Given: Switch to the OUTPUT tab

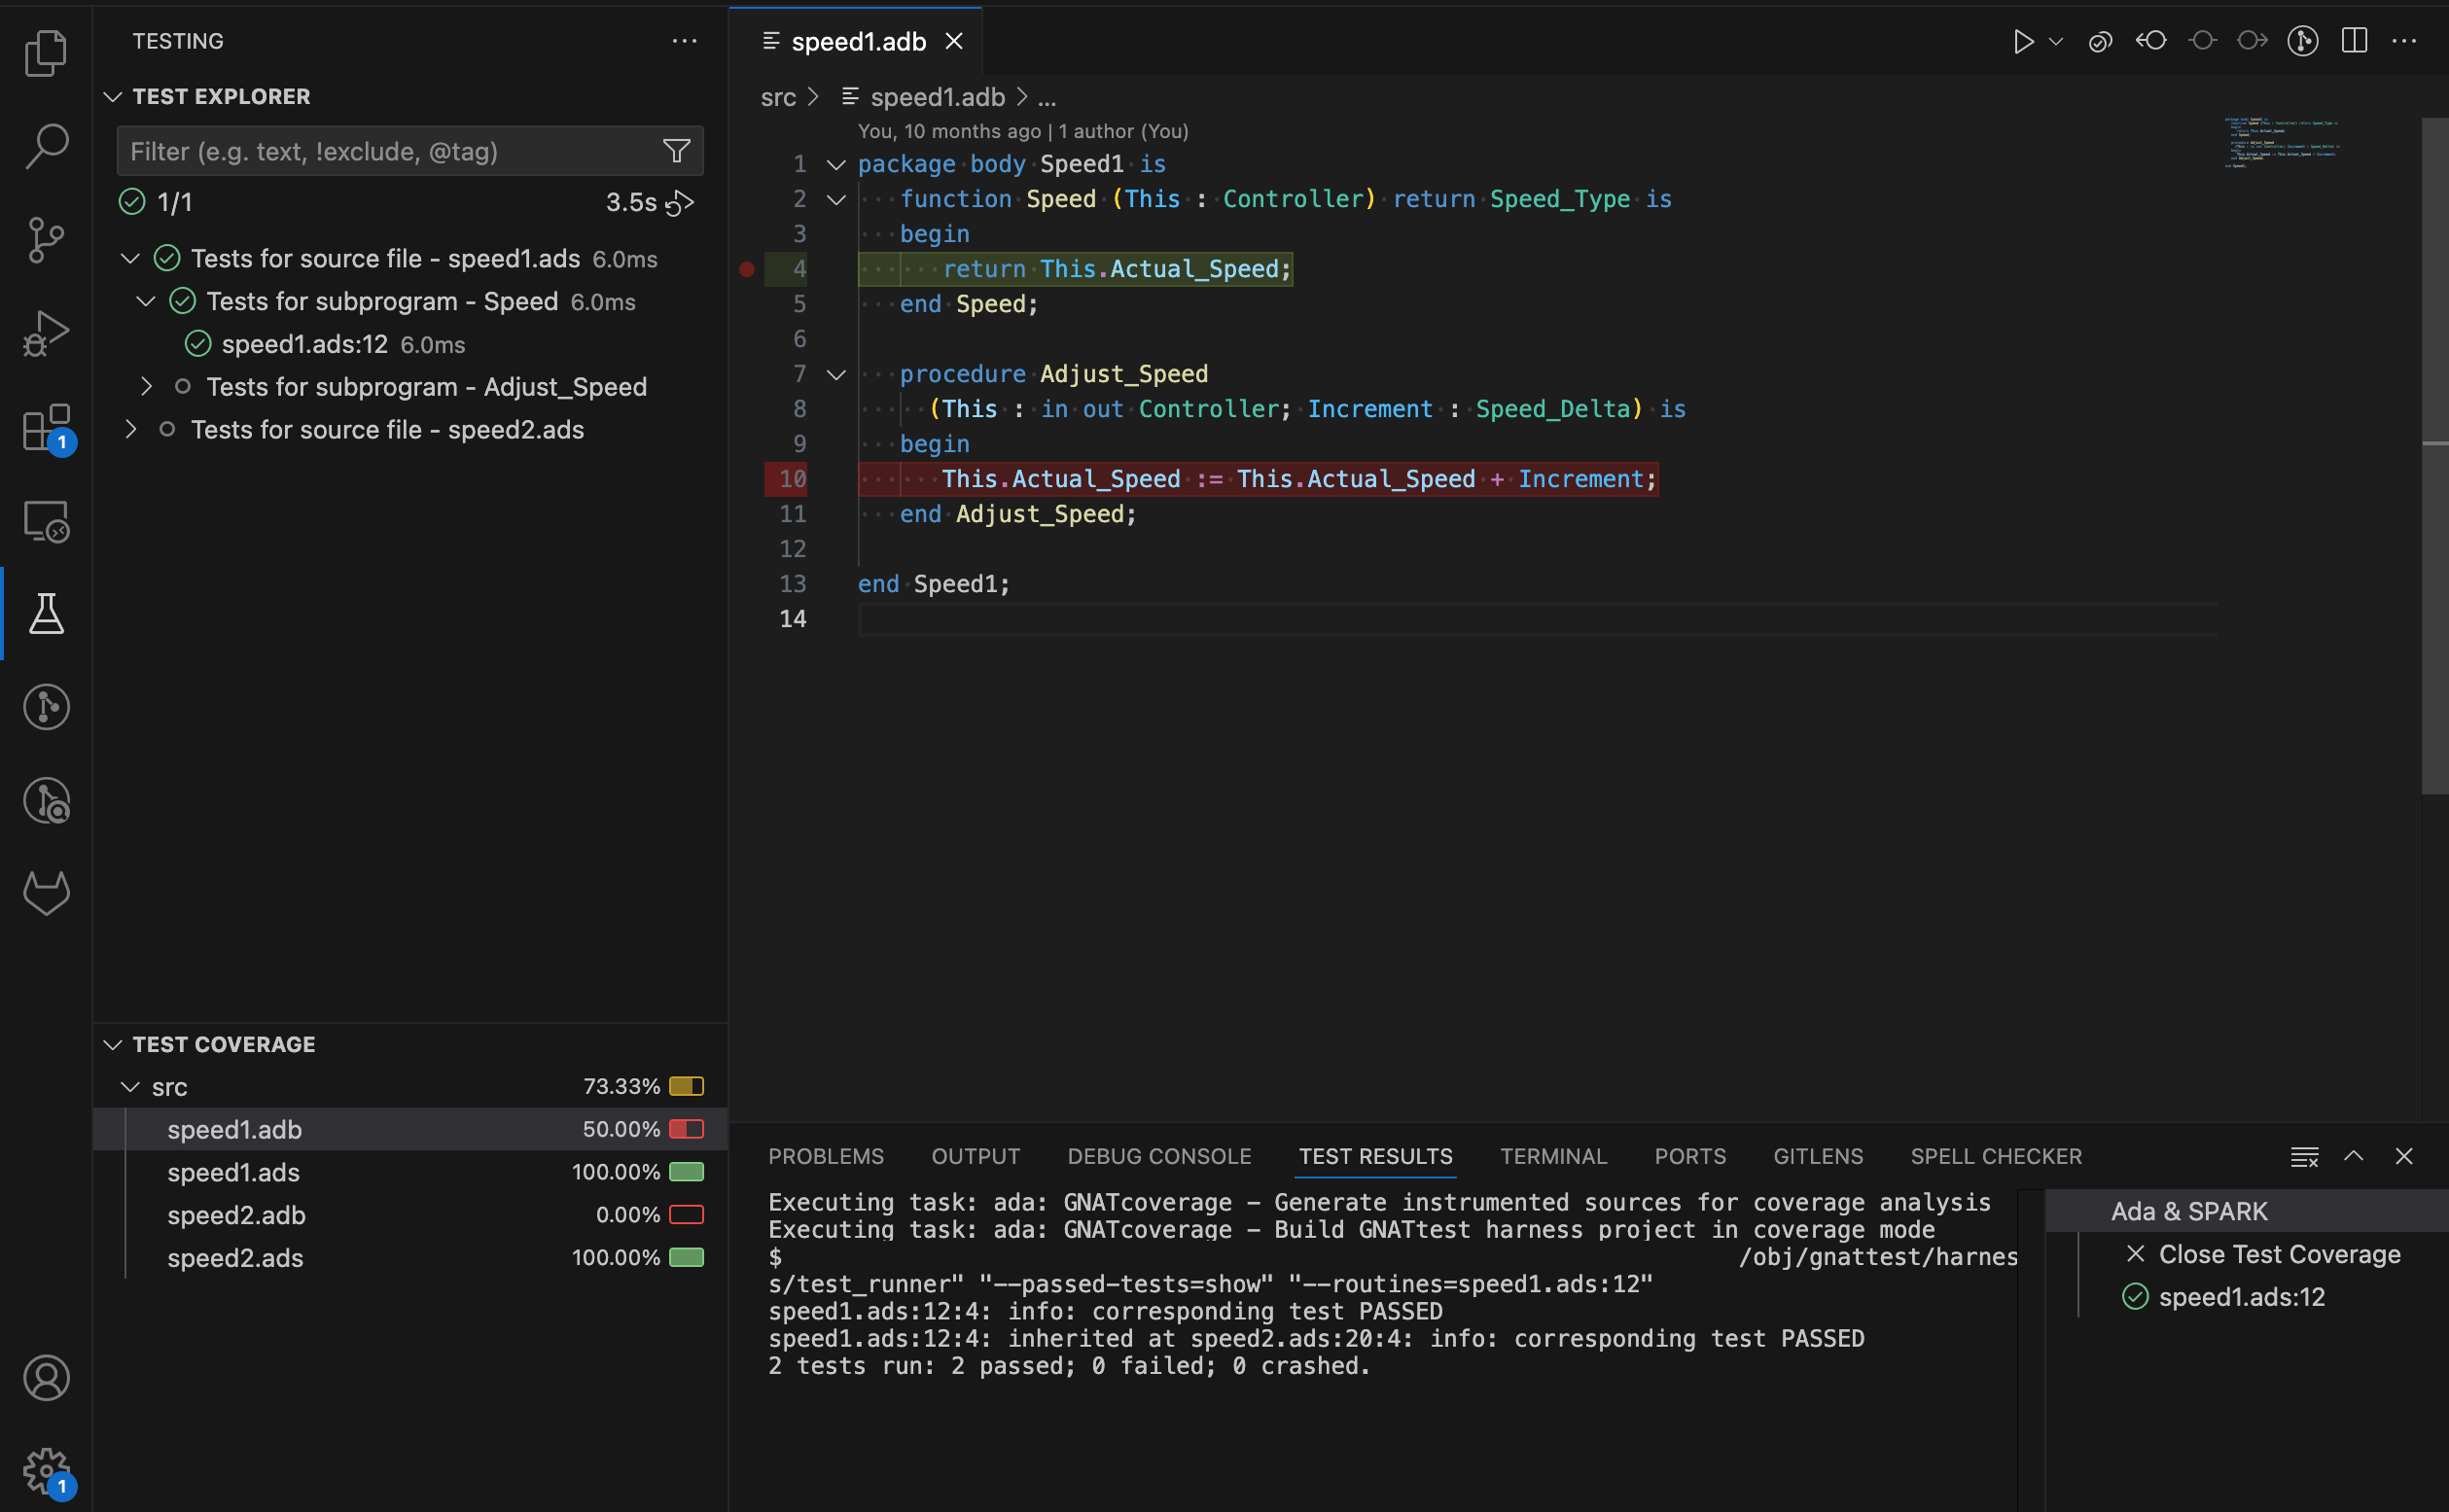Looking at the screenshot, I should [x=975, y=1157].
